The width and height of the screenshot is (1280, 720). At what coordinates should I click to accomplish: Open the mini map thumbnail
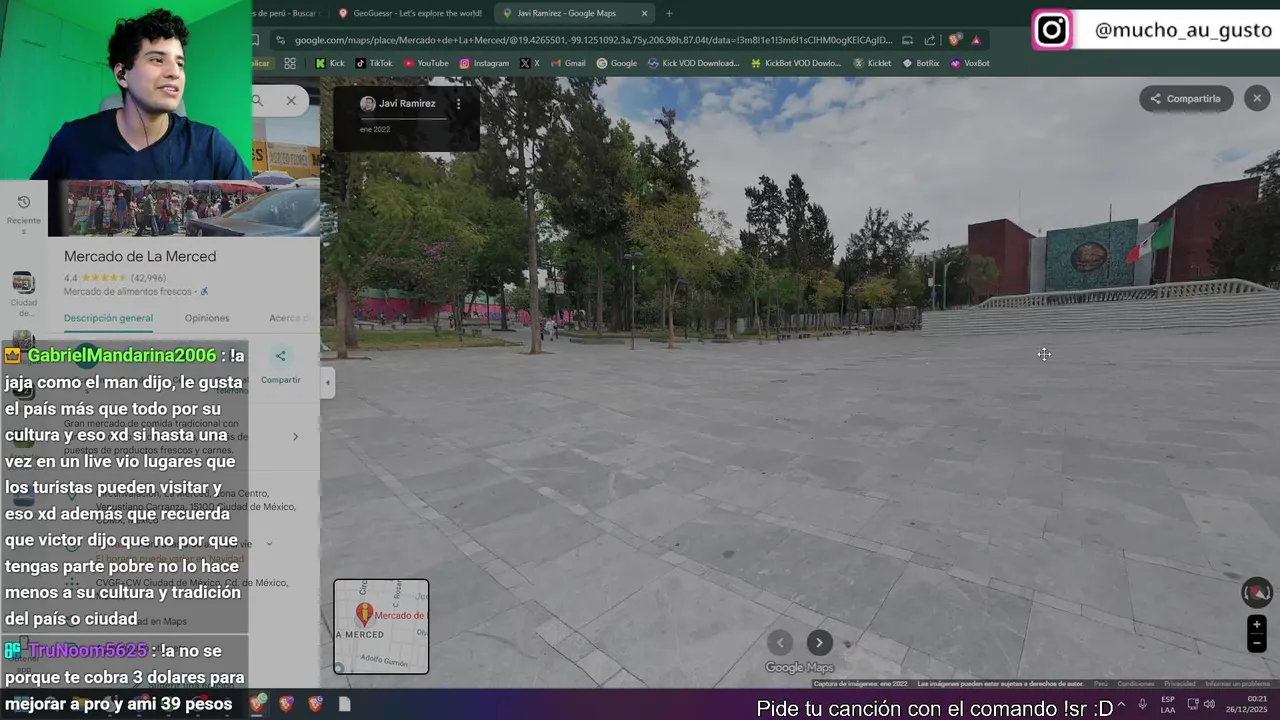pos(381,627)
